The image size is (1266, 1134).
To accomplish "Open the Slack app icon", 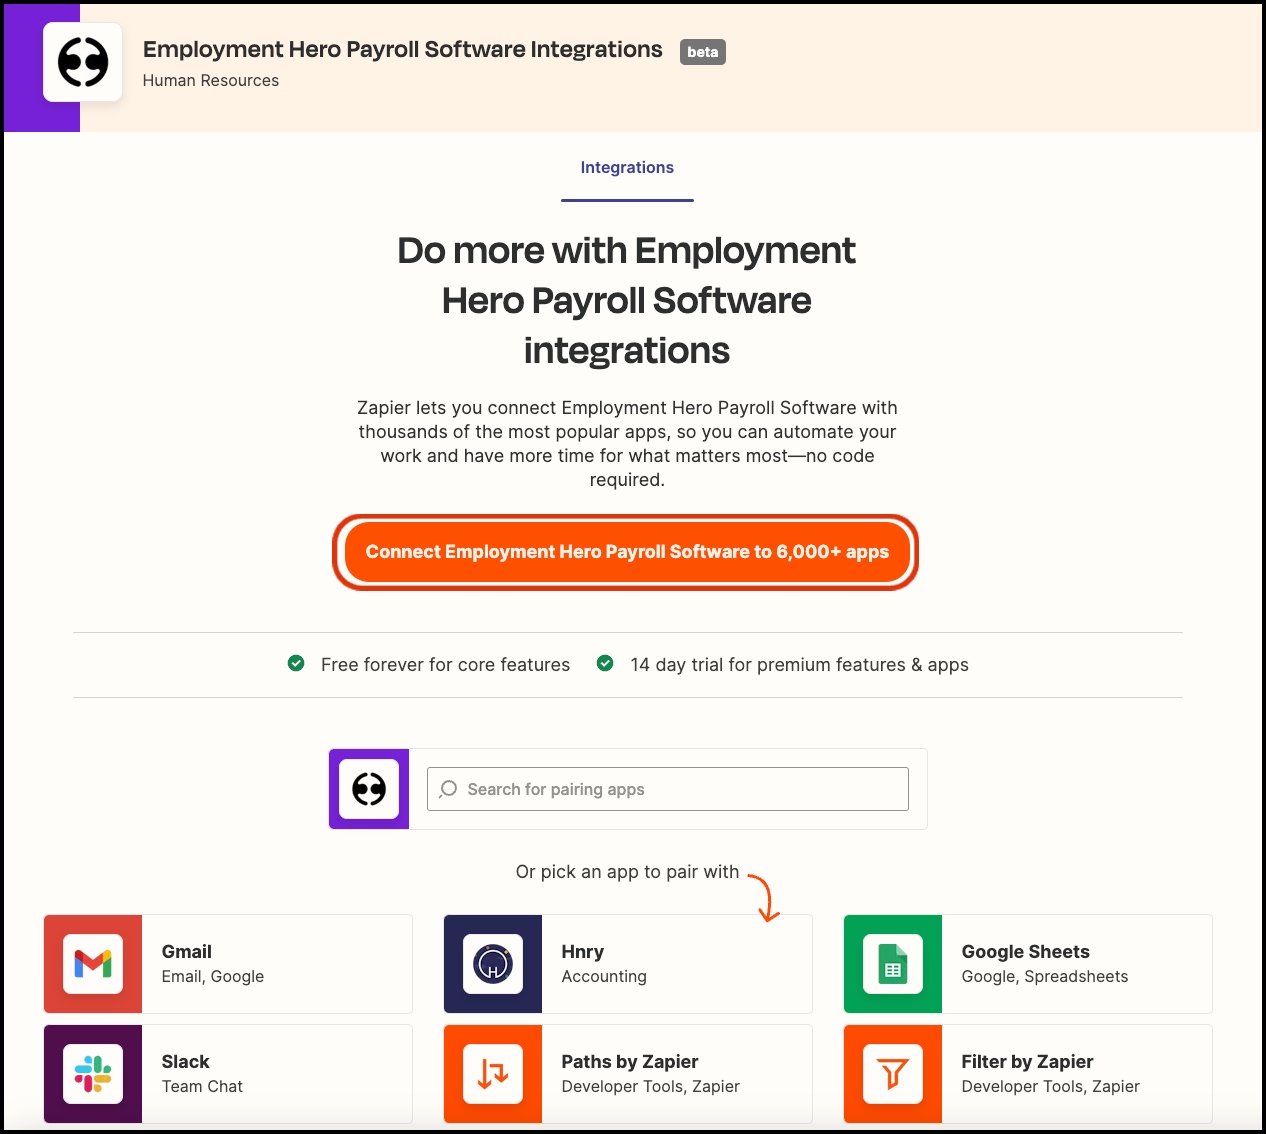I will point(93,1074).
